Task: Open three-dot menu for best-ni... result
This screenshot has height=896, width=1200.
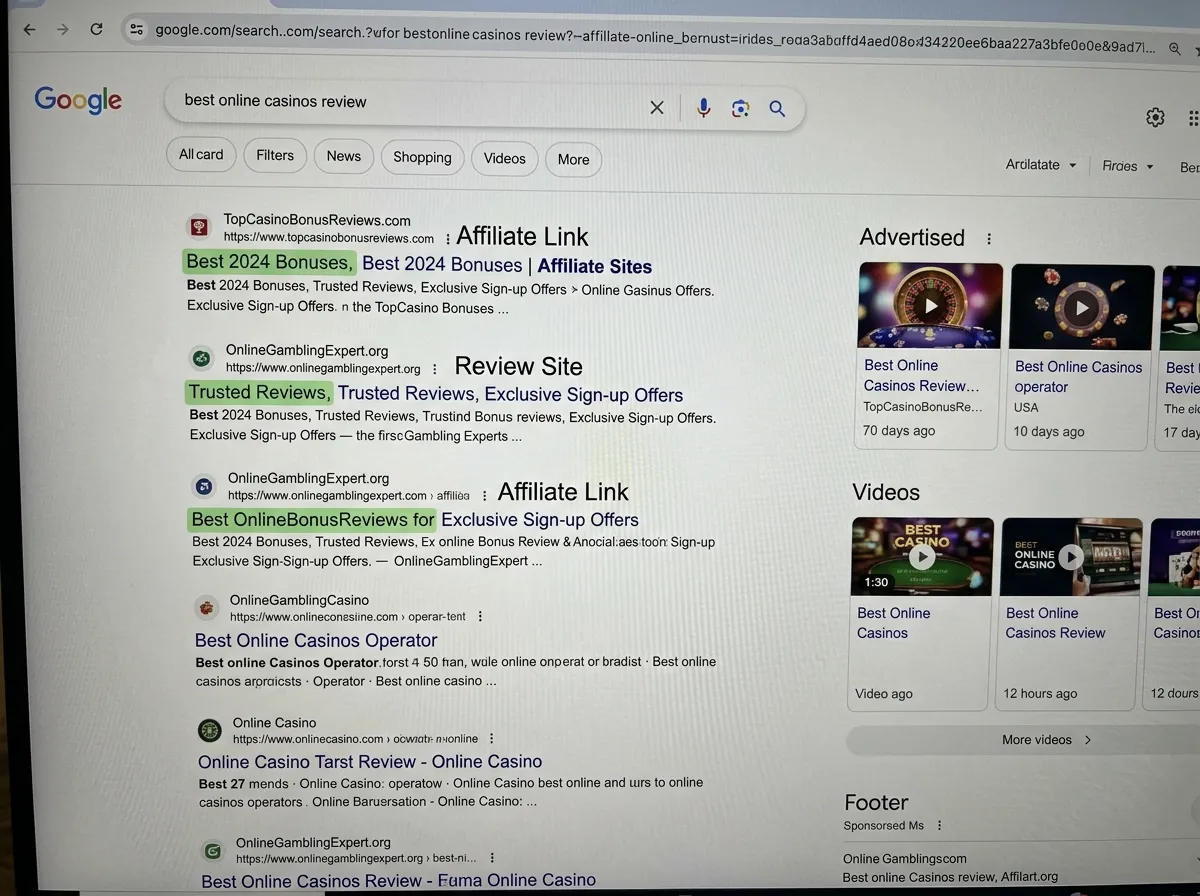Action: click(x=492, y=858)
